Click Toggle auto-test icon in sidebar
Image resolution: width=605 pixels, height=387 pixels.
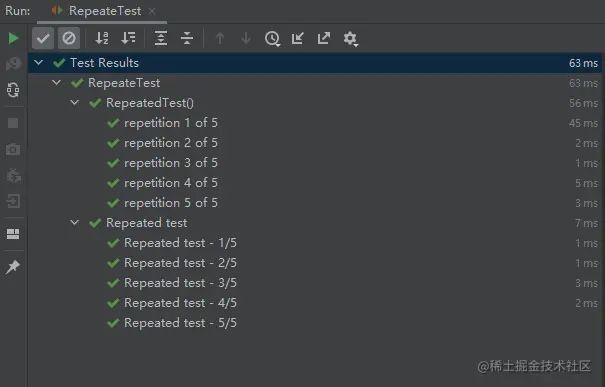[13, 90]
